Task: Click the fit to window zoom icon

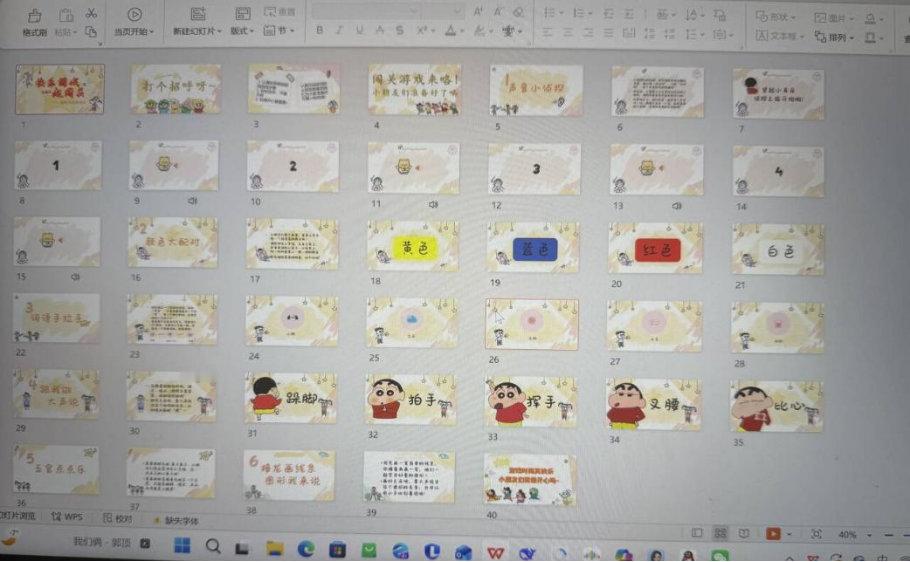Action: point(816,534)
